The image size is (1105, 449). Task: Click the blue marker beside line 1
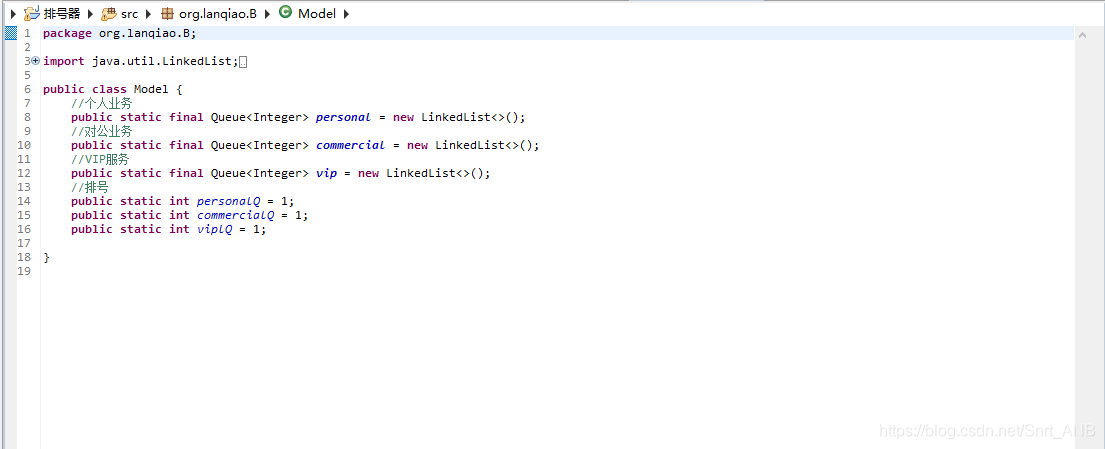(x=11, y=33)
